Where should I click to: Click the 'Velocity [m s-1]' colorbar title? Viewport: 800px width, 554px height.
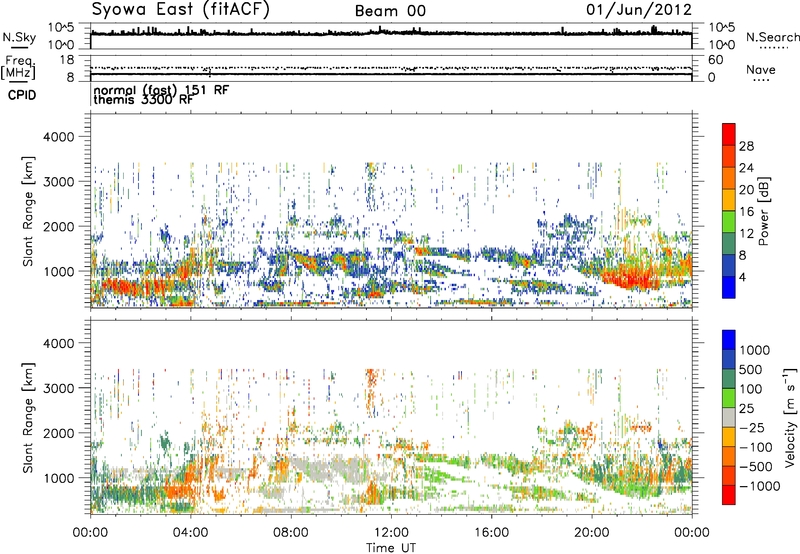click(790, 417)
